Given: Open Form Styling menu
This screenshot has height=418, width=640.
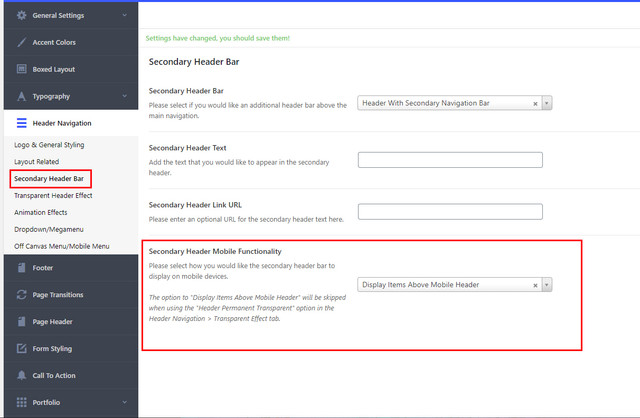Looking at the screenshot, I should pos(71,348).
